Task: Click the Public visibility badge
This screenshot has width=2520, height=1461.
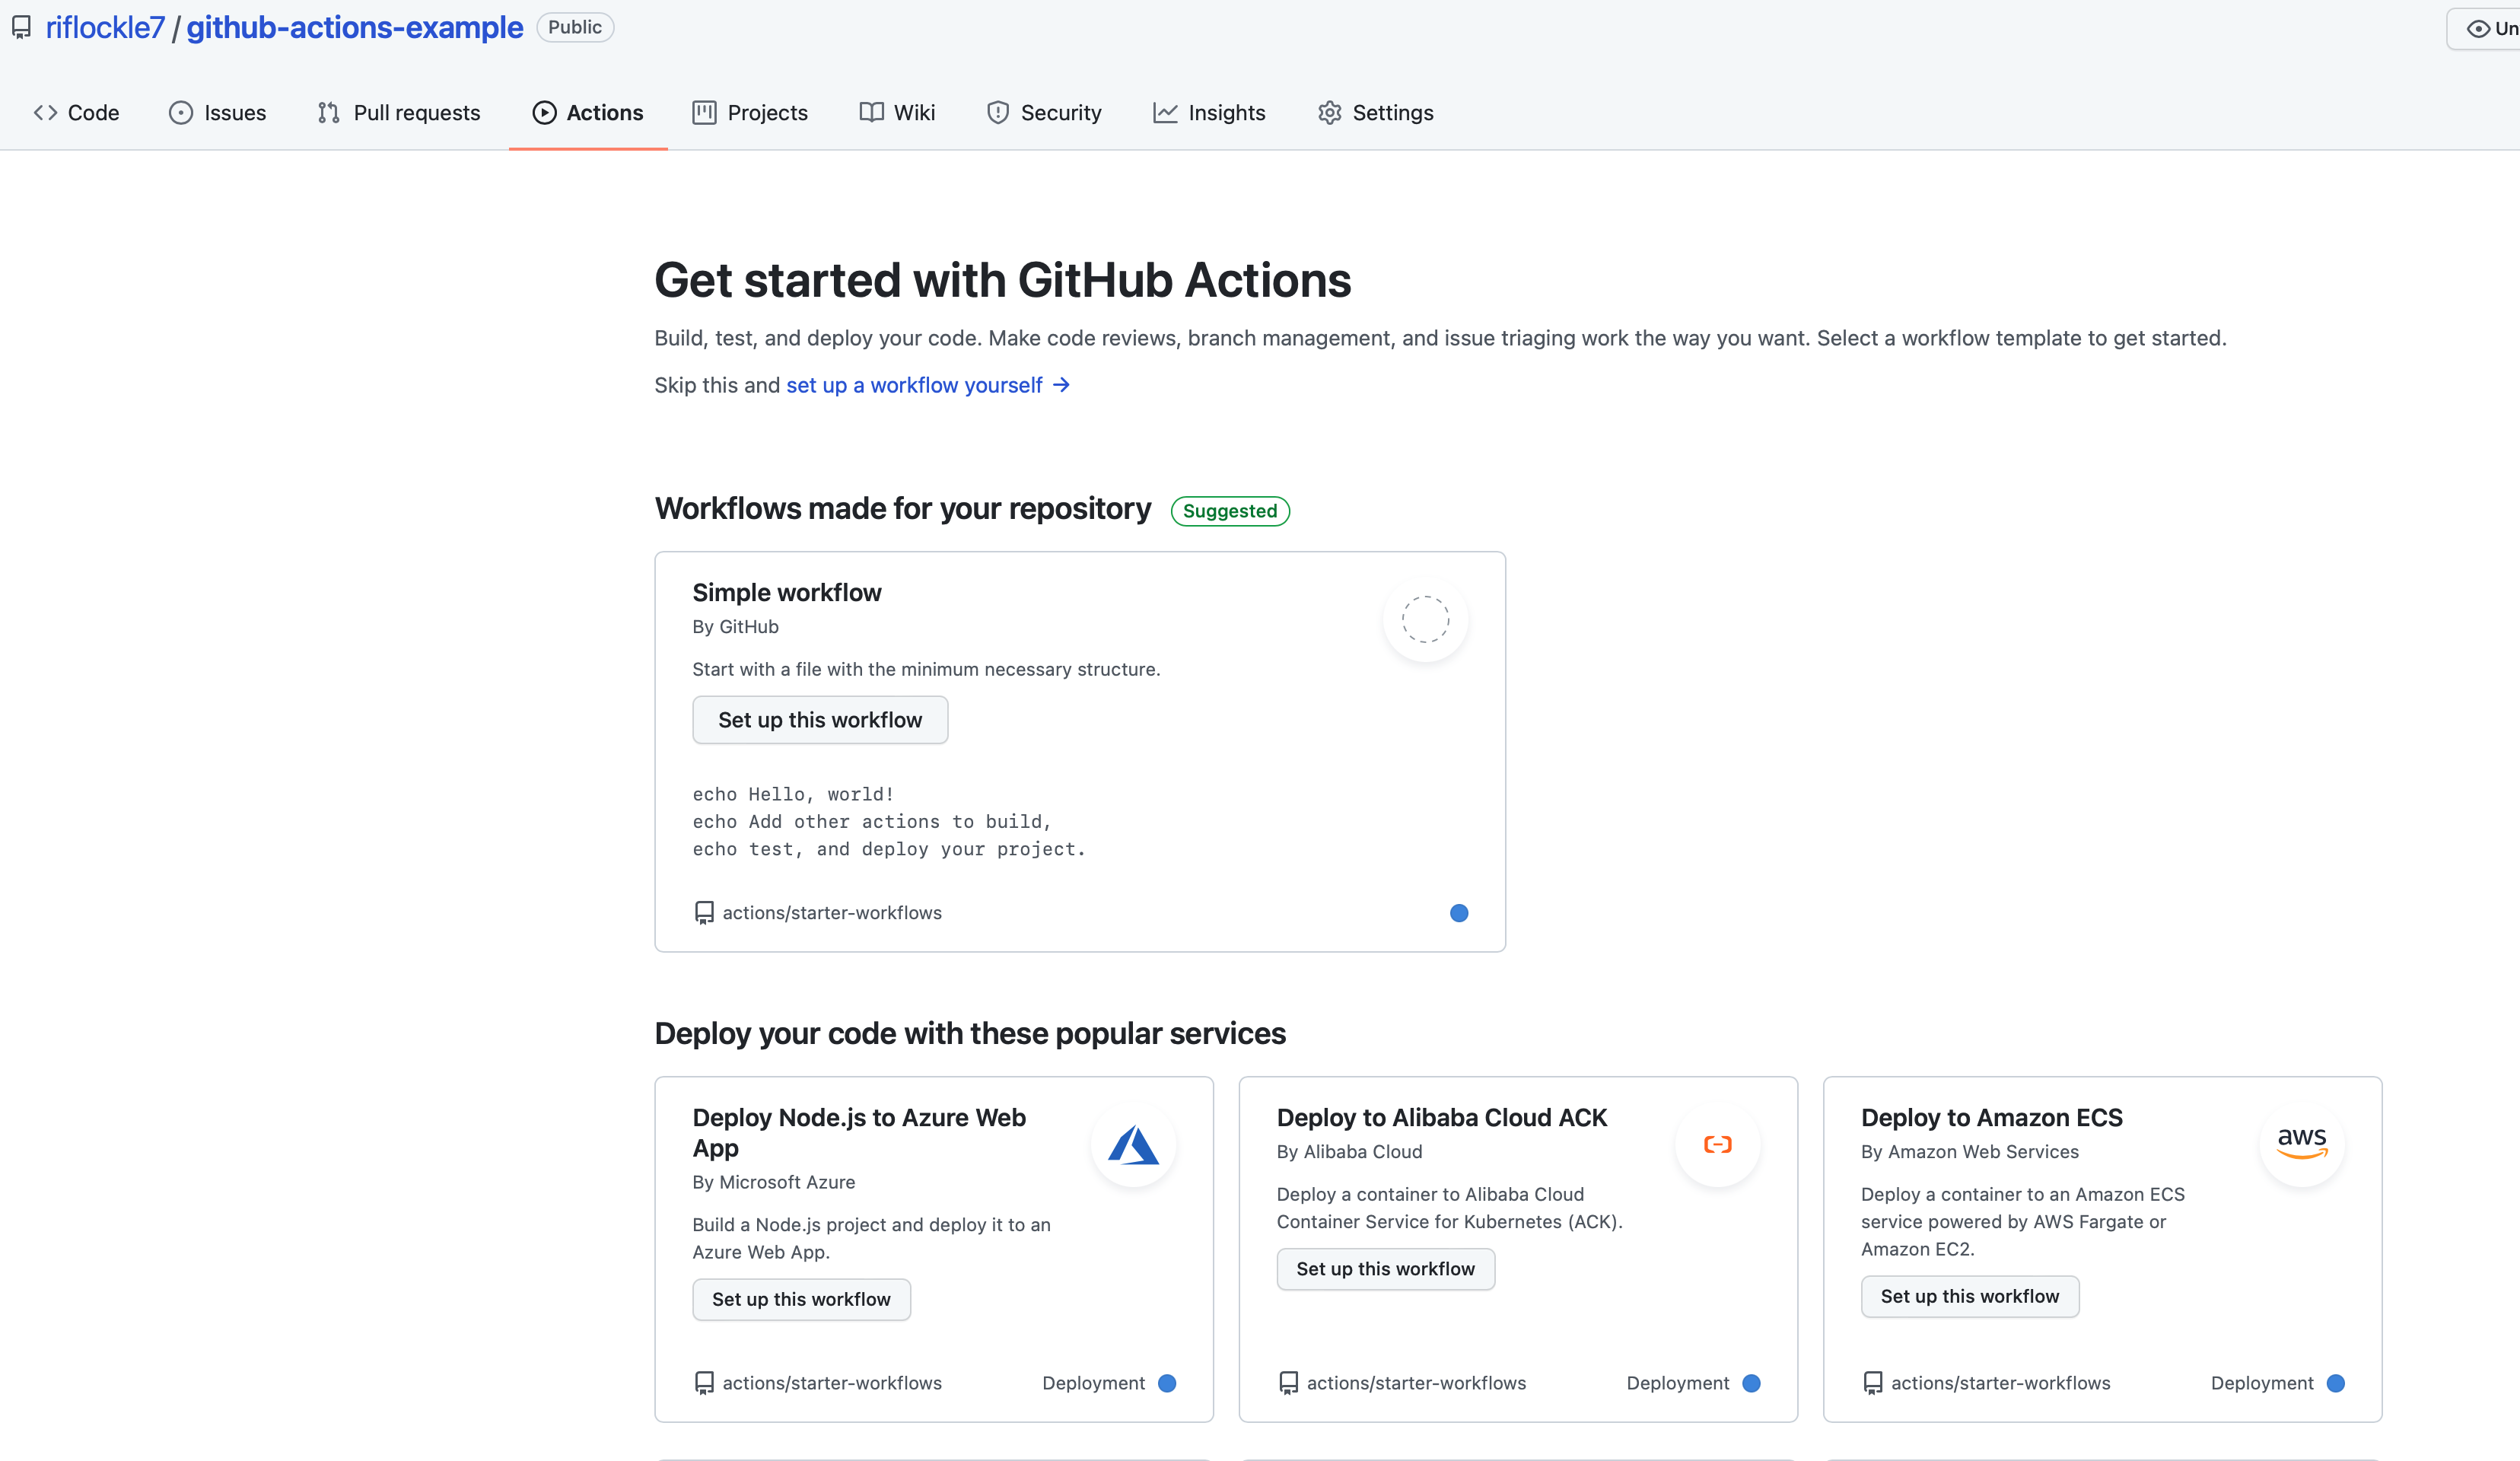Action: coord(575,27)
